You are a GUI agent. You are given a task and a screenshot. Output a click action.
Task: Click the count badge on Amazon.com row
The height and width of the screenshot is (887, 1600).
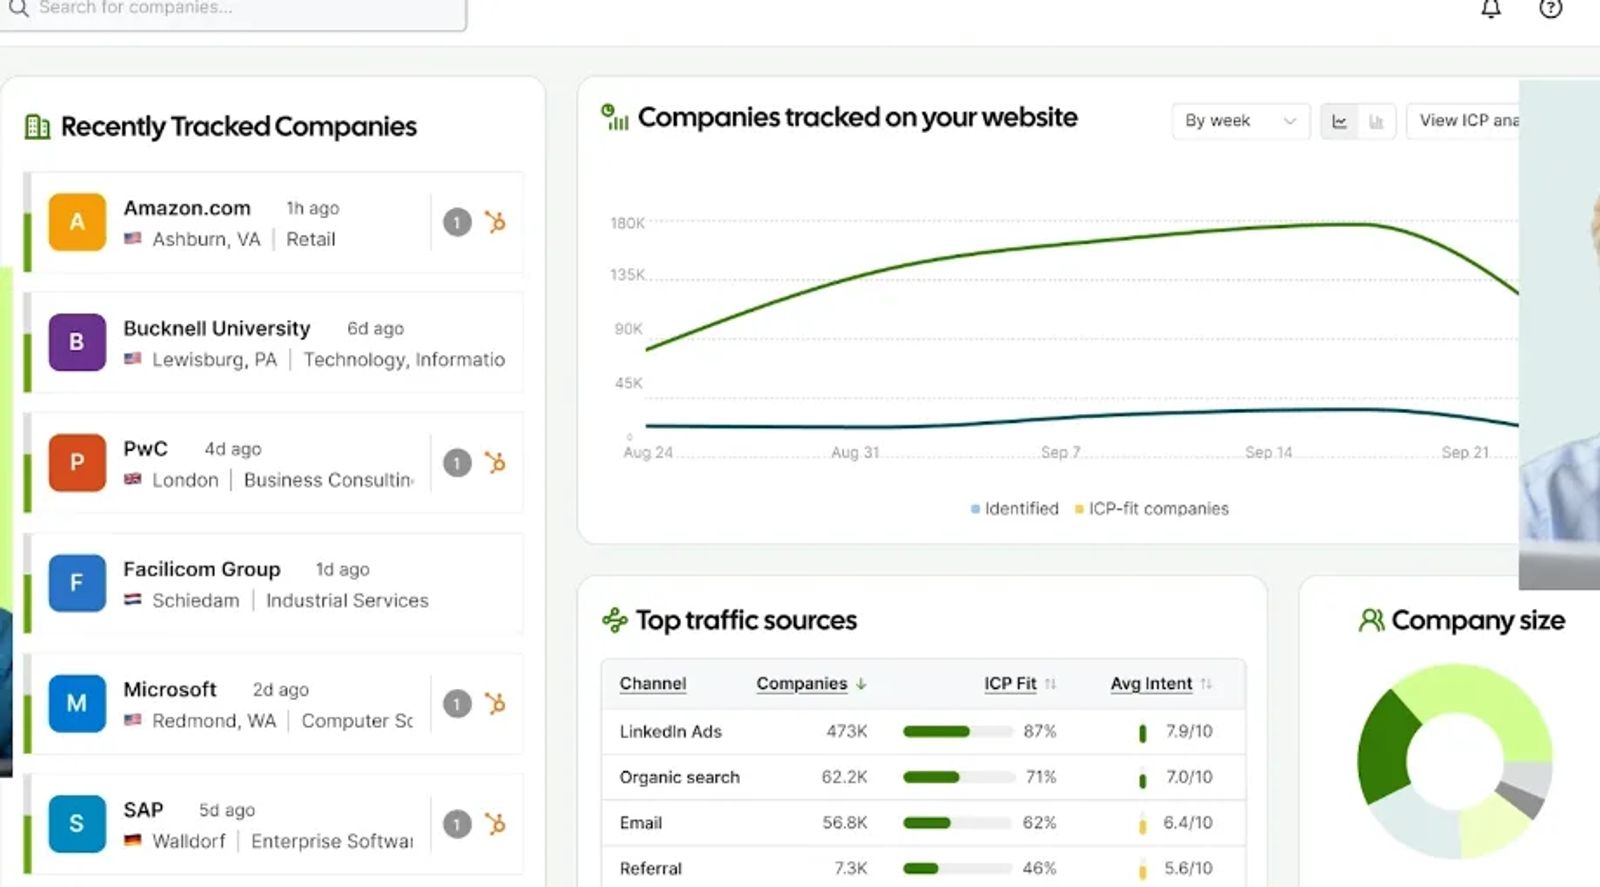coord(457,222)
